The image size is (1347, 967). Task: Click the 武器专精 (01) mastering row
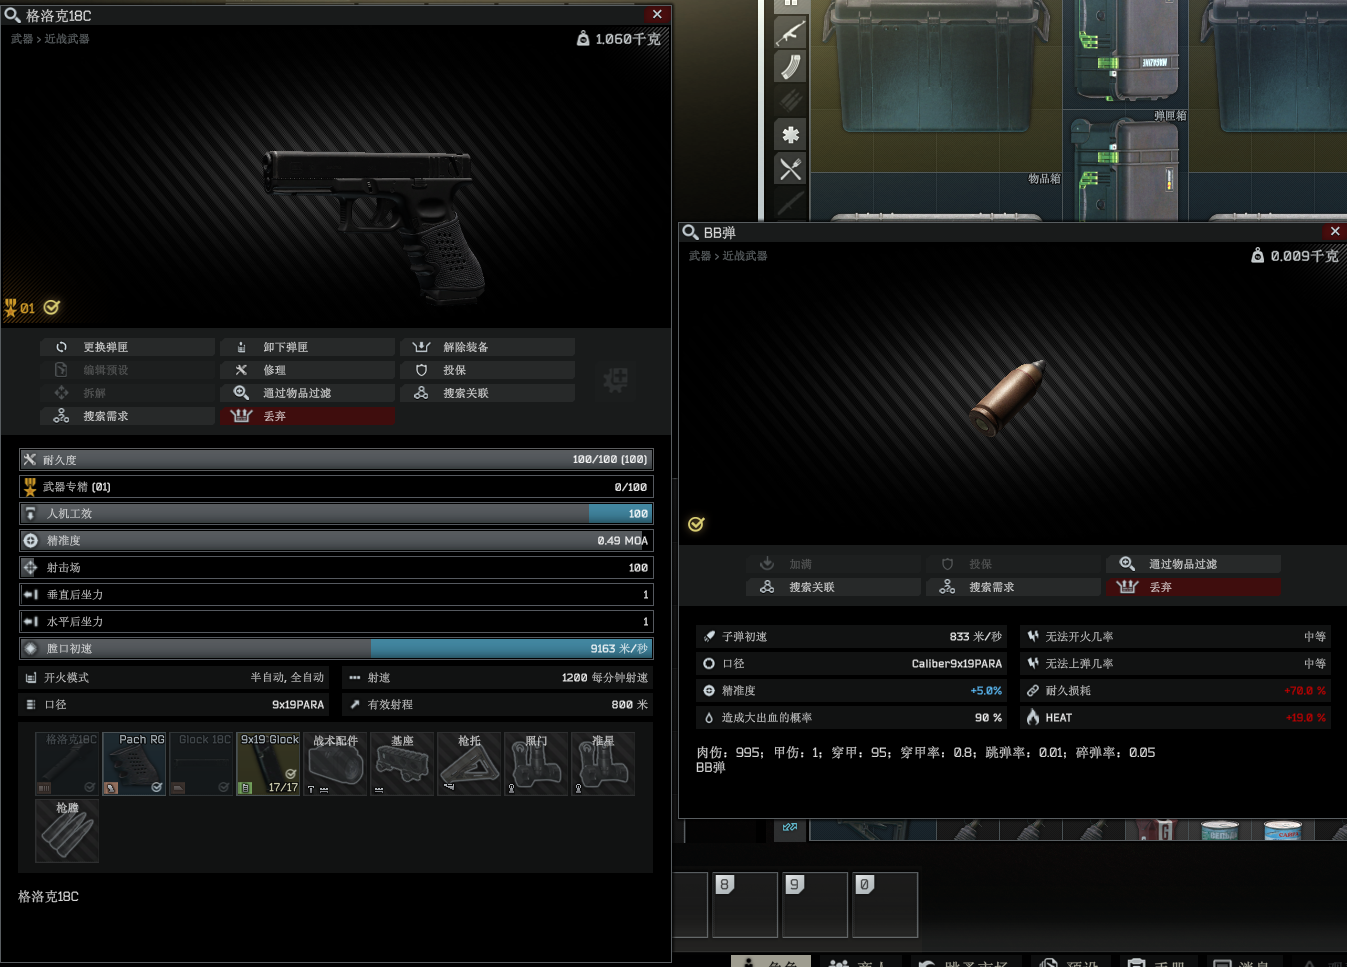tap(336, 487)
